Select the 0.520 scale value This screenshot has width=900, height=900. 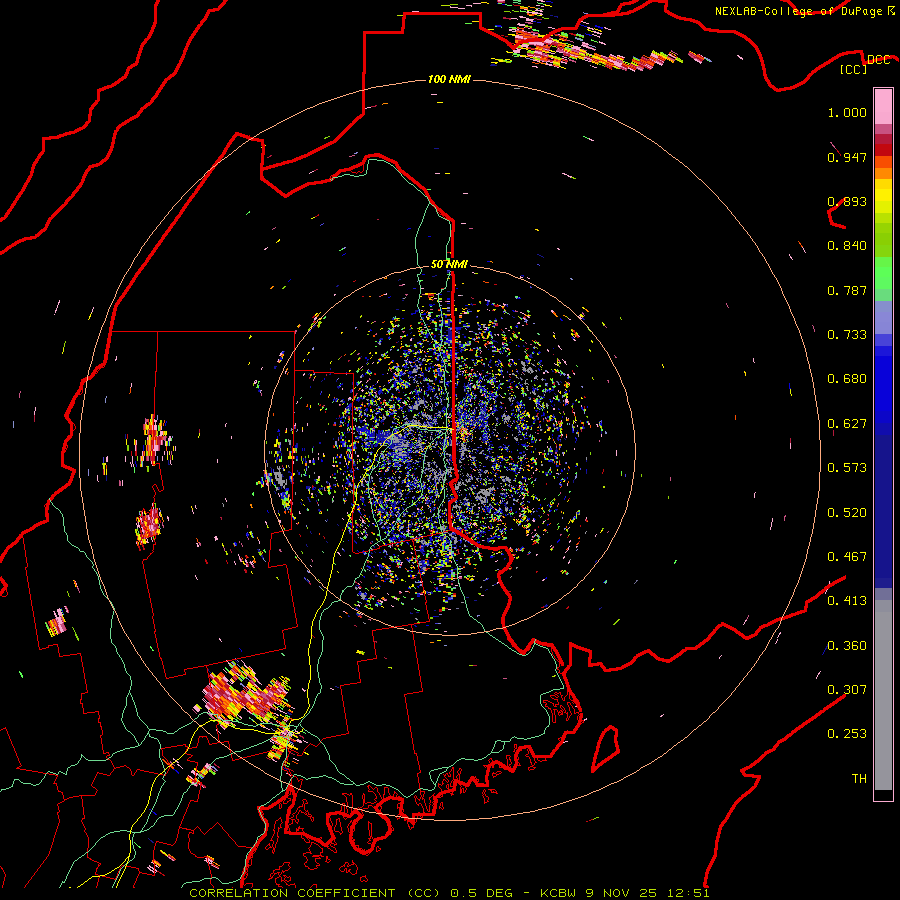pos(847,513)
